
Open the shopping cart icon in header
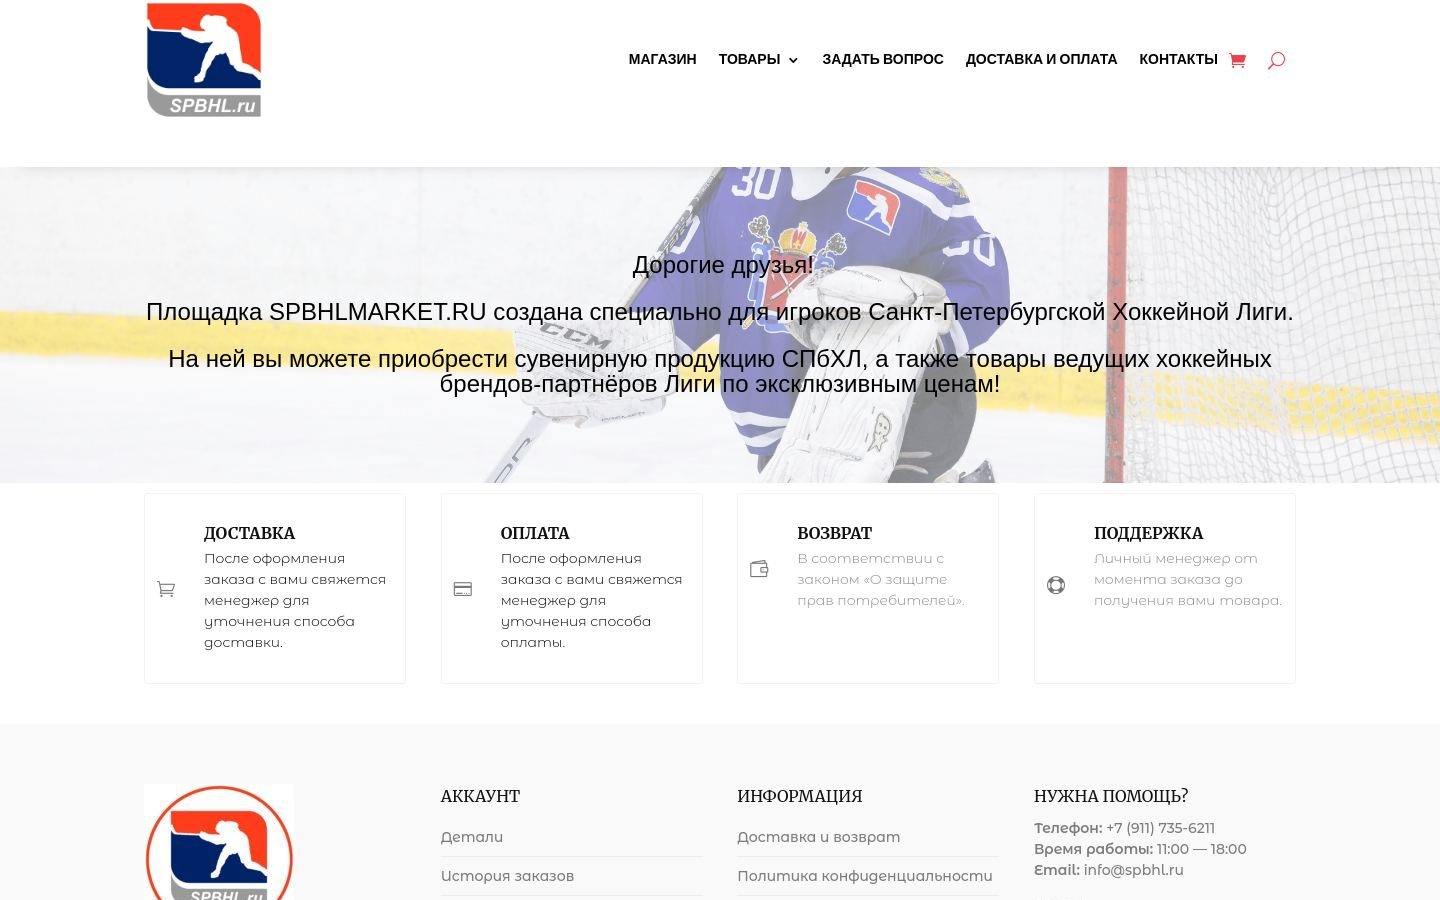(1237, 60)
